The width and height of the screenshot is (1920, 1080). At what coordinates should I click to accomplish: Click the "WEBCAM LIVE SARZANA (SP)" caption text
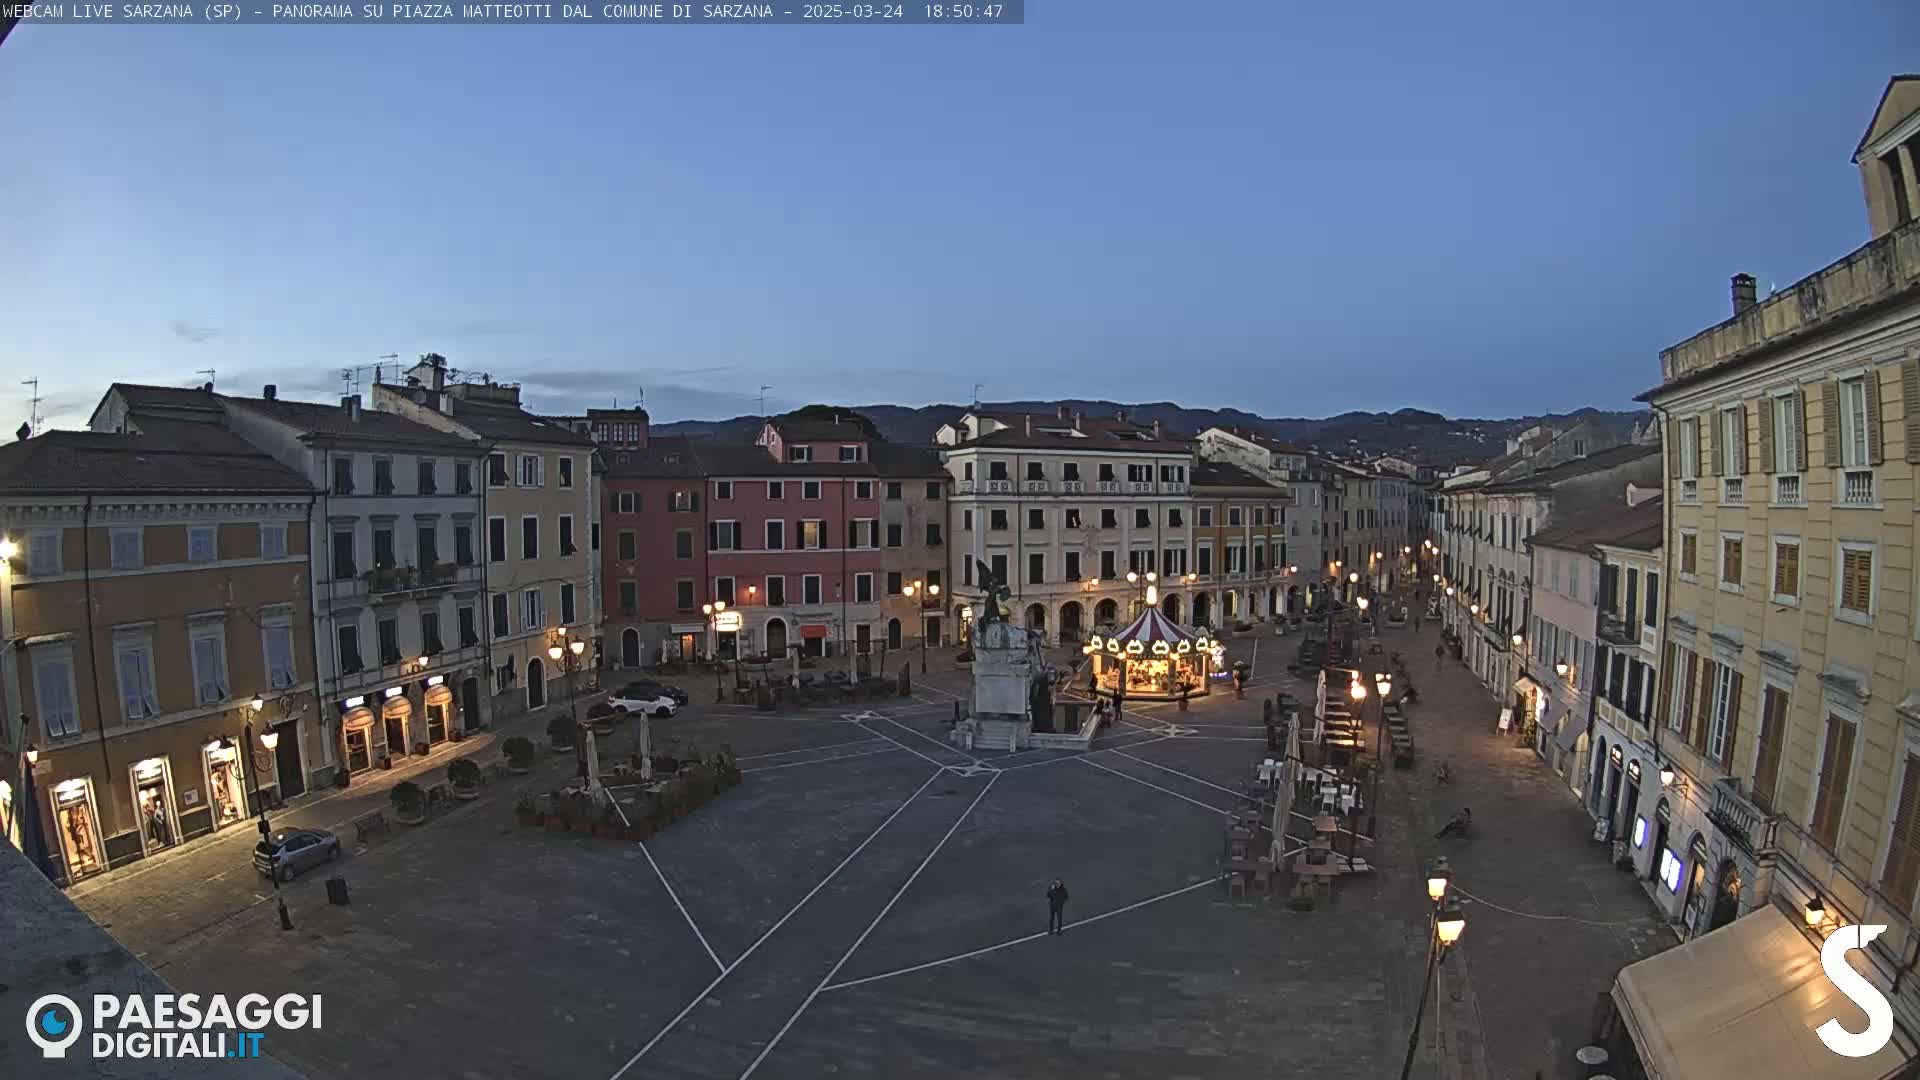[122, 11]
